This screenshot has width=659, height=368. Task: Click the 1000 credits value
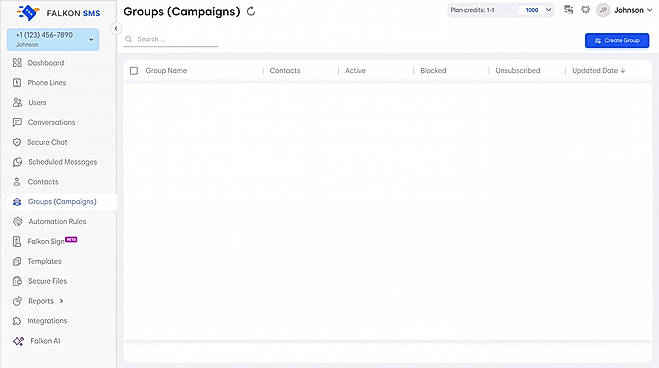click(532, 10)
